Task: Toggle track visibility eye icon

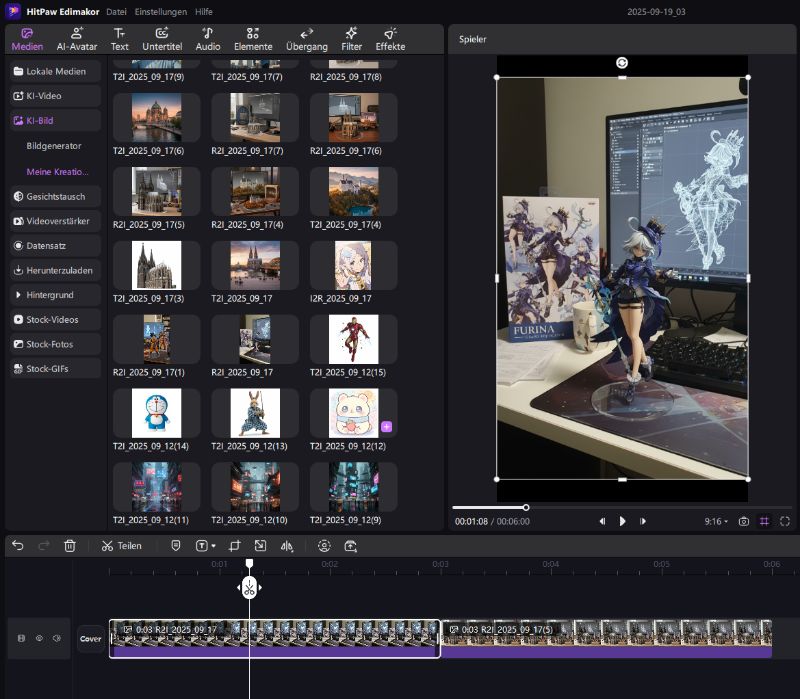Action: (39, 638)
